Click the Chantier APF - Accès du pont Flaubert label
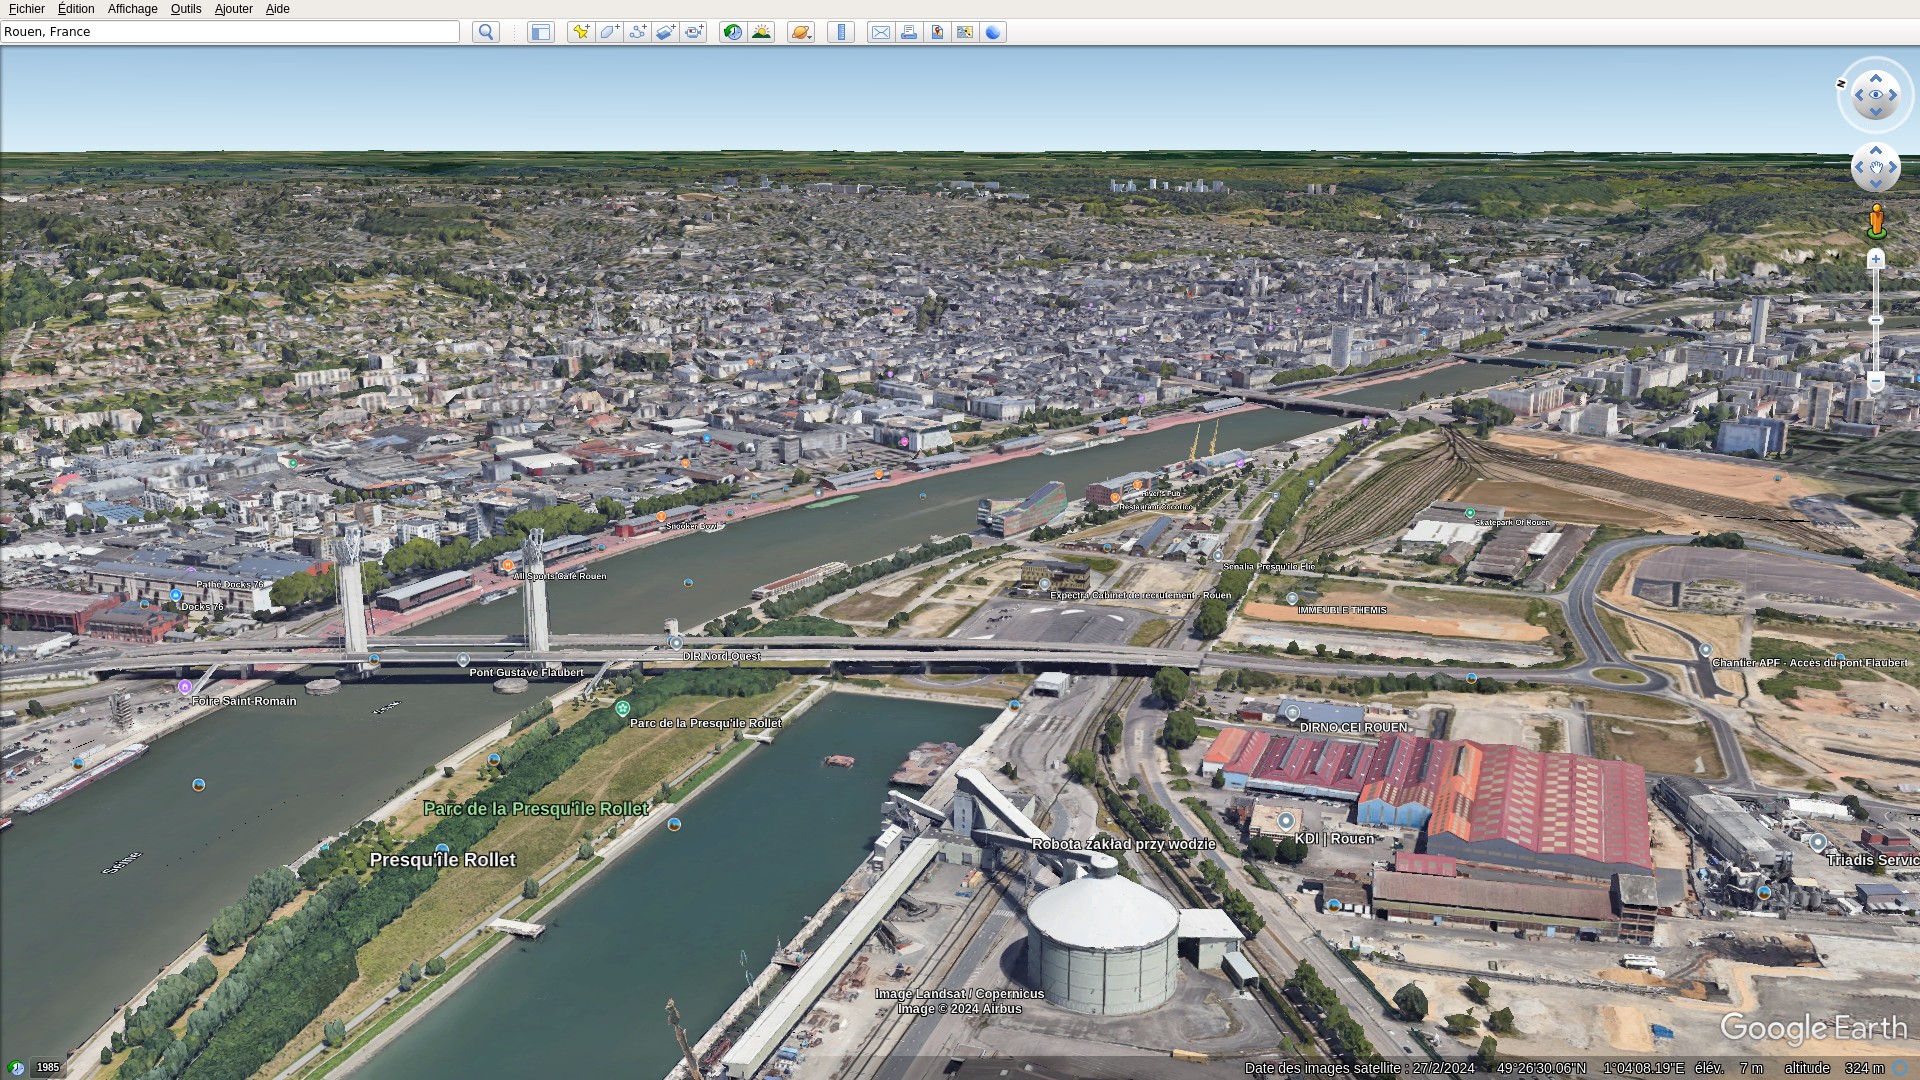This screenshot has width=1920, height=1080. click(x=1809, y=663)
